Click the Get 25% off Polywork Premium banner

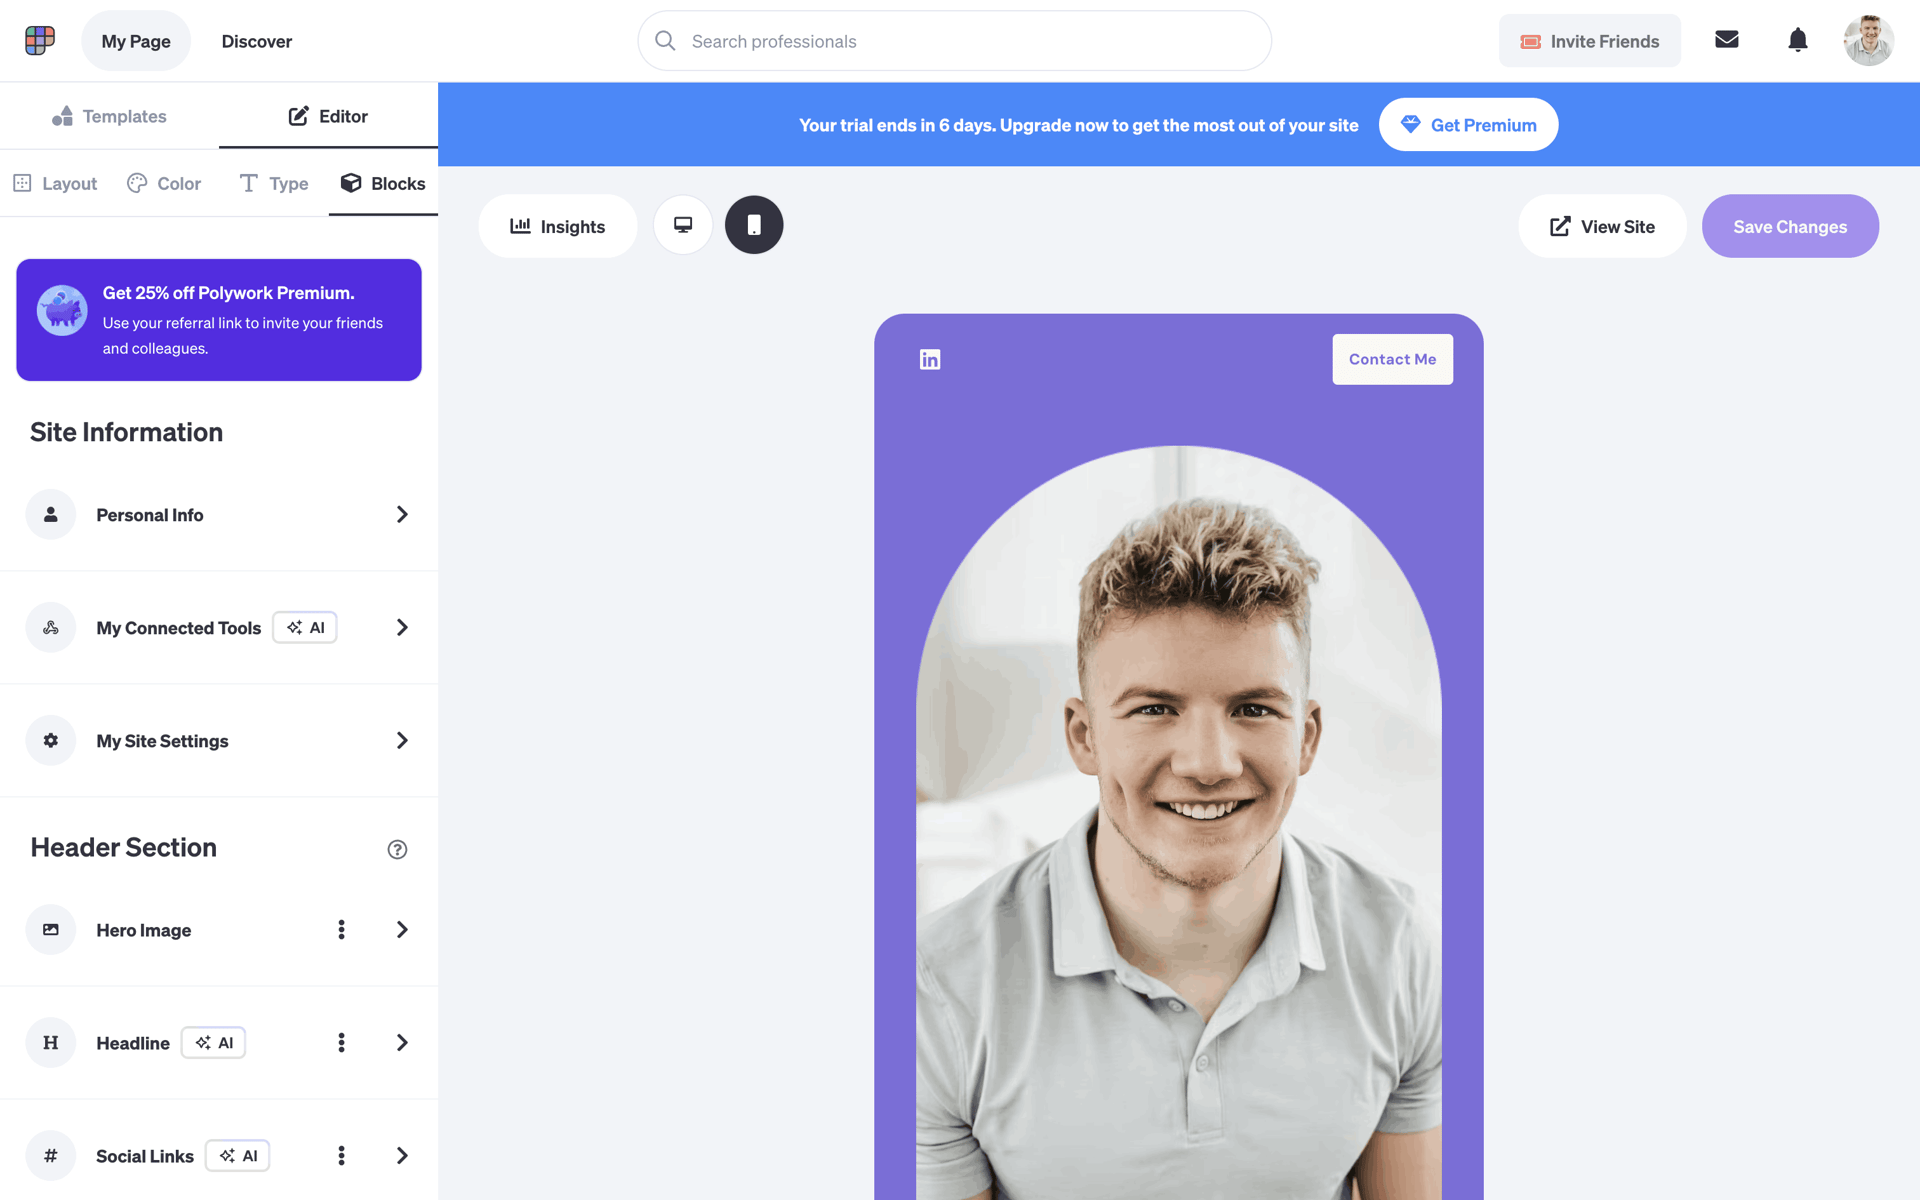pos(219,320)
